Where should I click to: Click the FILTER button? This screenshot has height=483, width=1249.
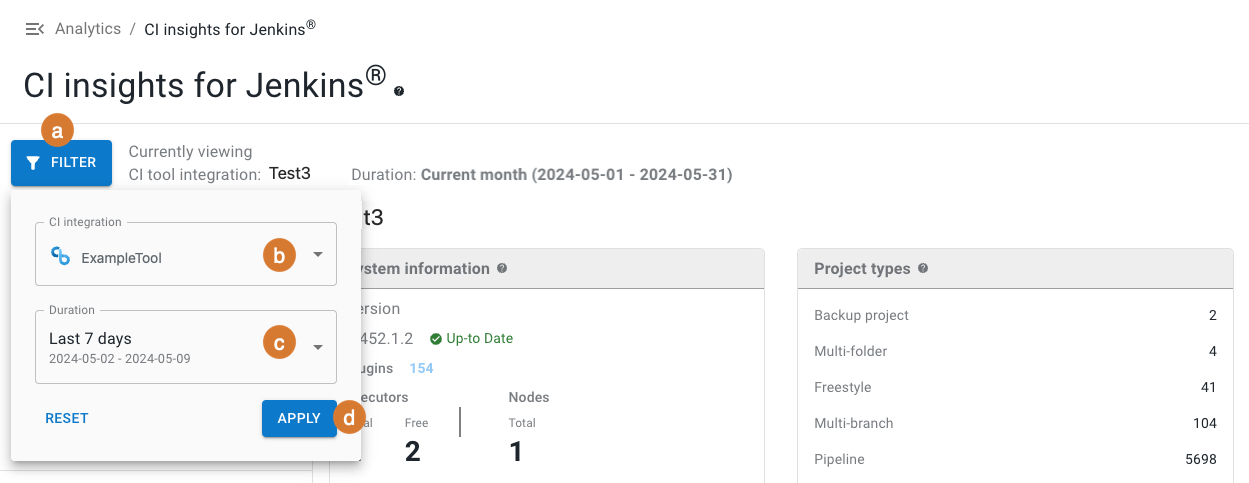tap(62, 163)
